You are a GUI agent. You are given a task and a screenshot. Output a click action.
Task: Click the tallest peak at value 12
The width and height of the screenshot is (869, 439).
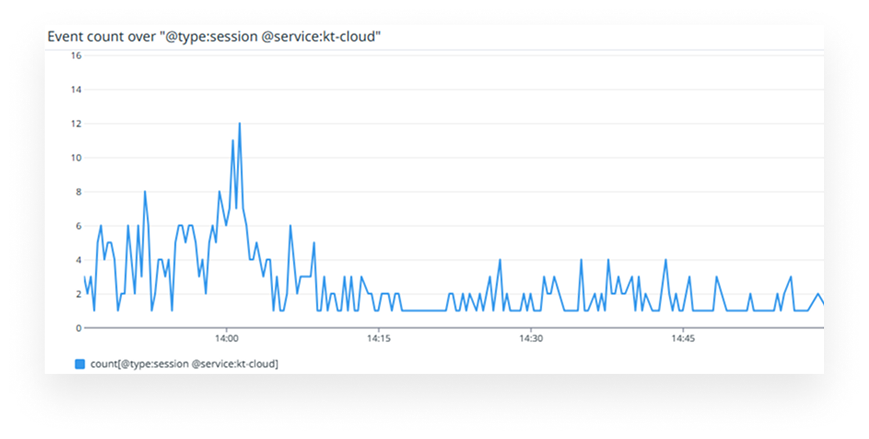pyautogui.click(x=240, y=124)
